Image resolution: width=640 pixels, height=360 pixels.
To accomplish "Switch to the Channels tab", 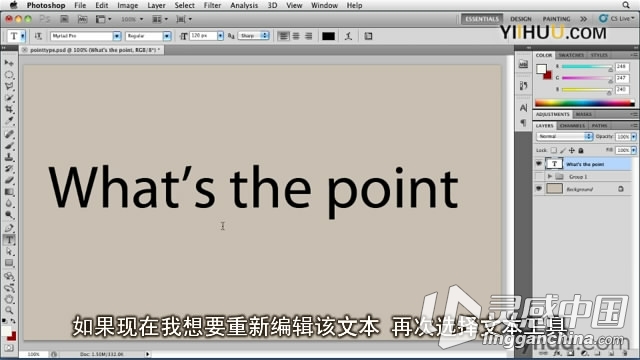I will 572,126.
